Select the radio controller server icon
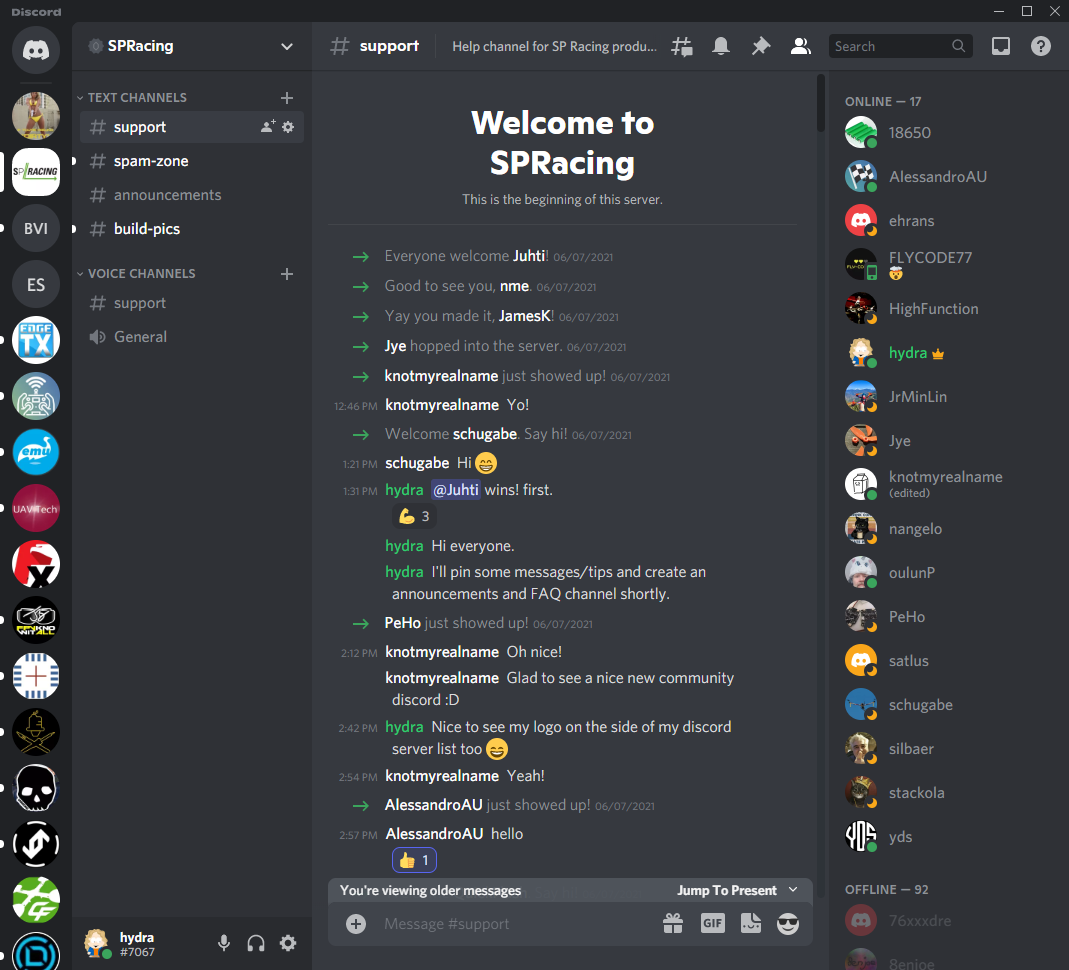 [35, 396]
